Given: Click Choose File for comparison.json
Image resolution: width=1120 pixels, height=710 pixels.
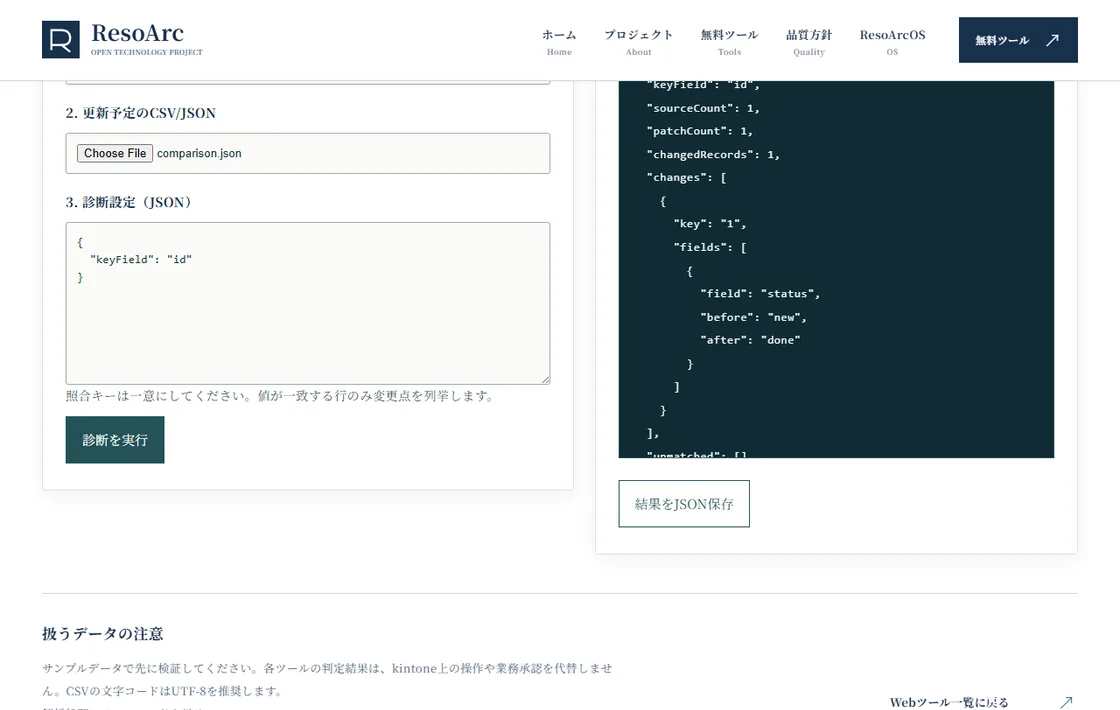Looking at the screenshot, I should pyautogui.click(x=115, y=153).
